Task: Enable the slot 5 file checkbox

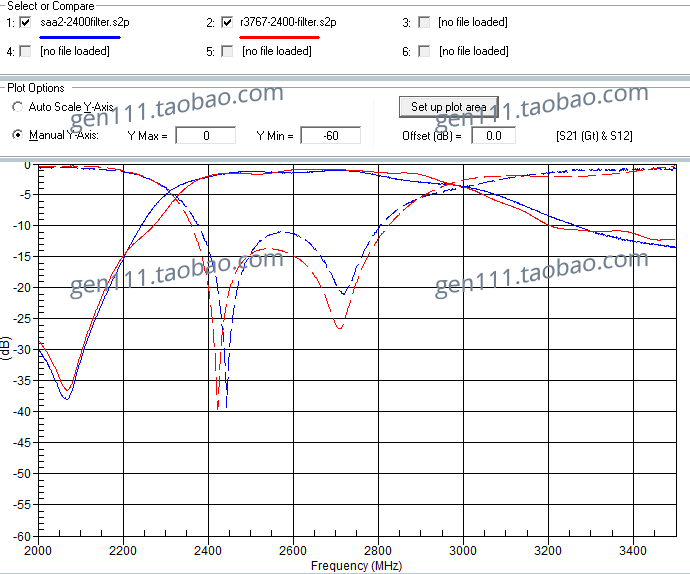Action: pos(227,51)
